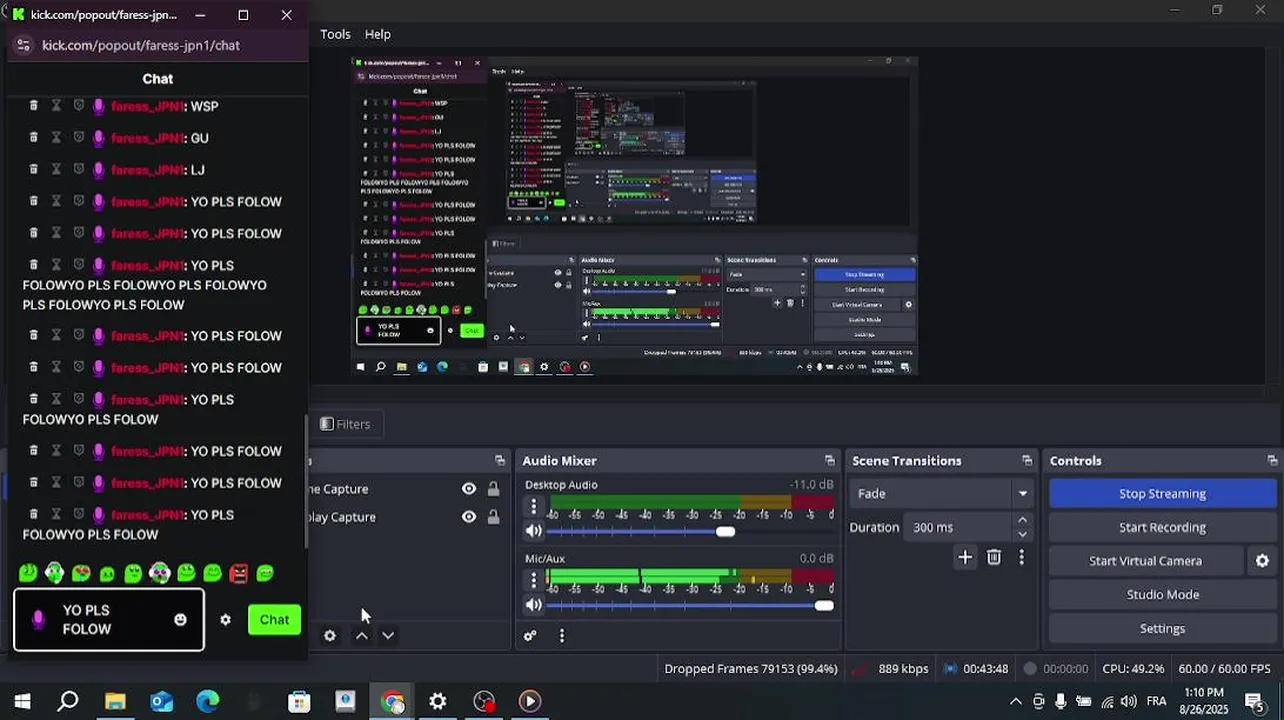The width and height of the screenshot is (1284, 720).
Task: Toggle Start Virtual Camera
Action: [x=1146, y=561]
